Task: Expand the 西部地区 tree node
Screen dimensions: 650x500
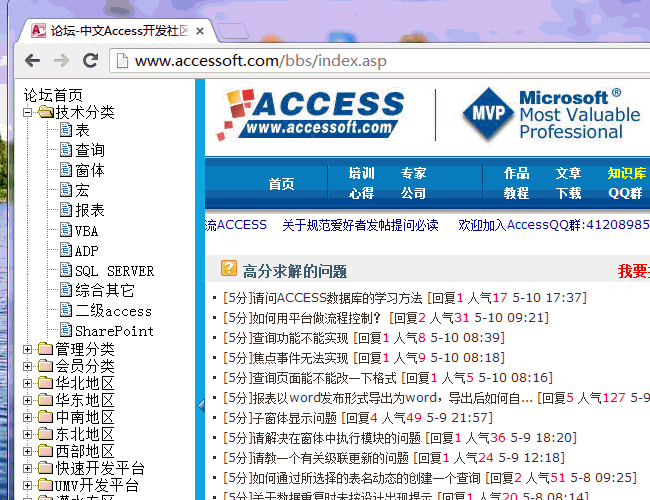Action: pos(27,451)
